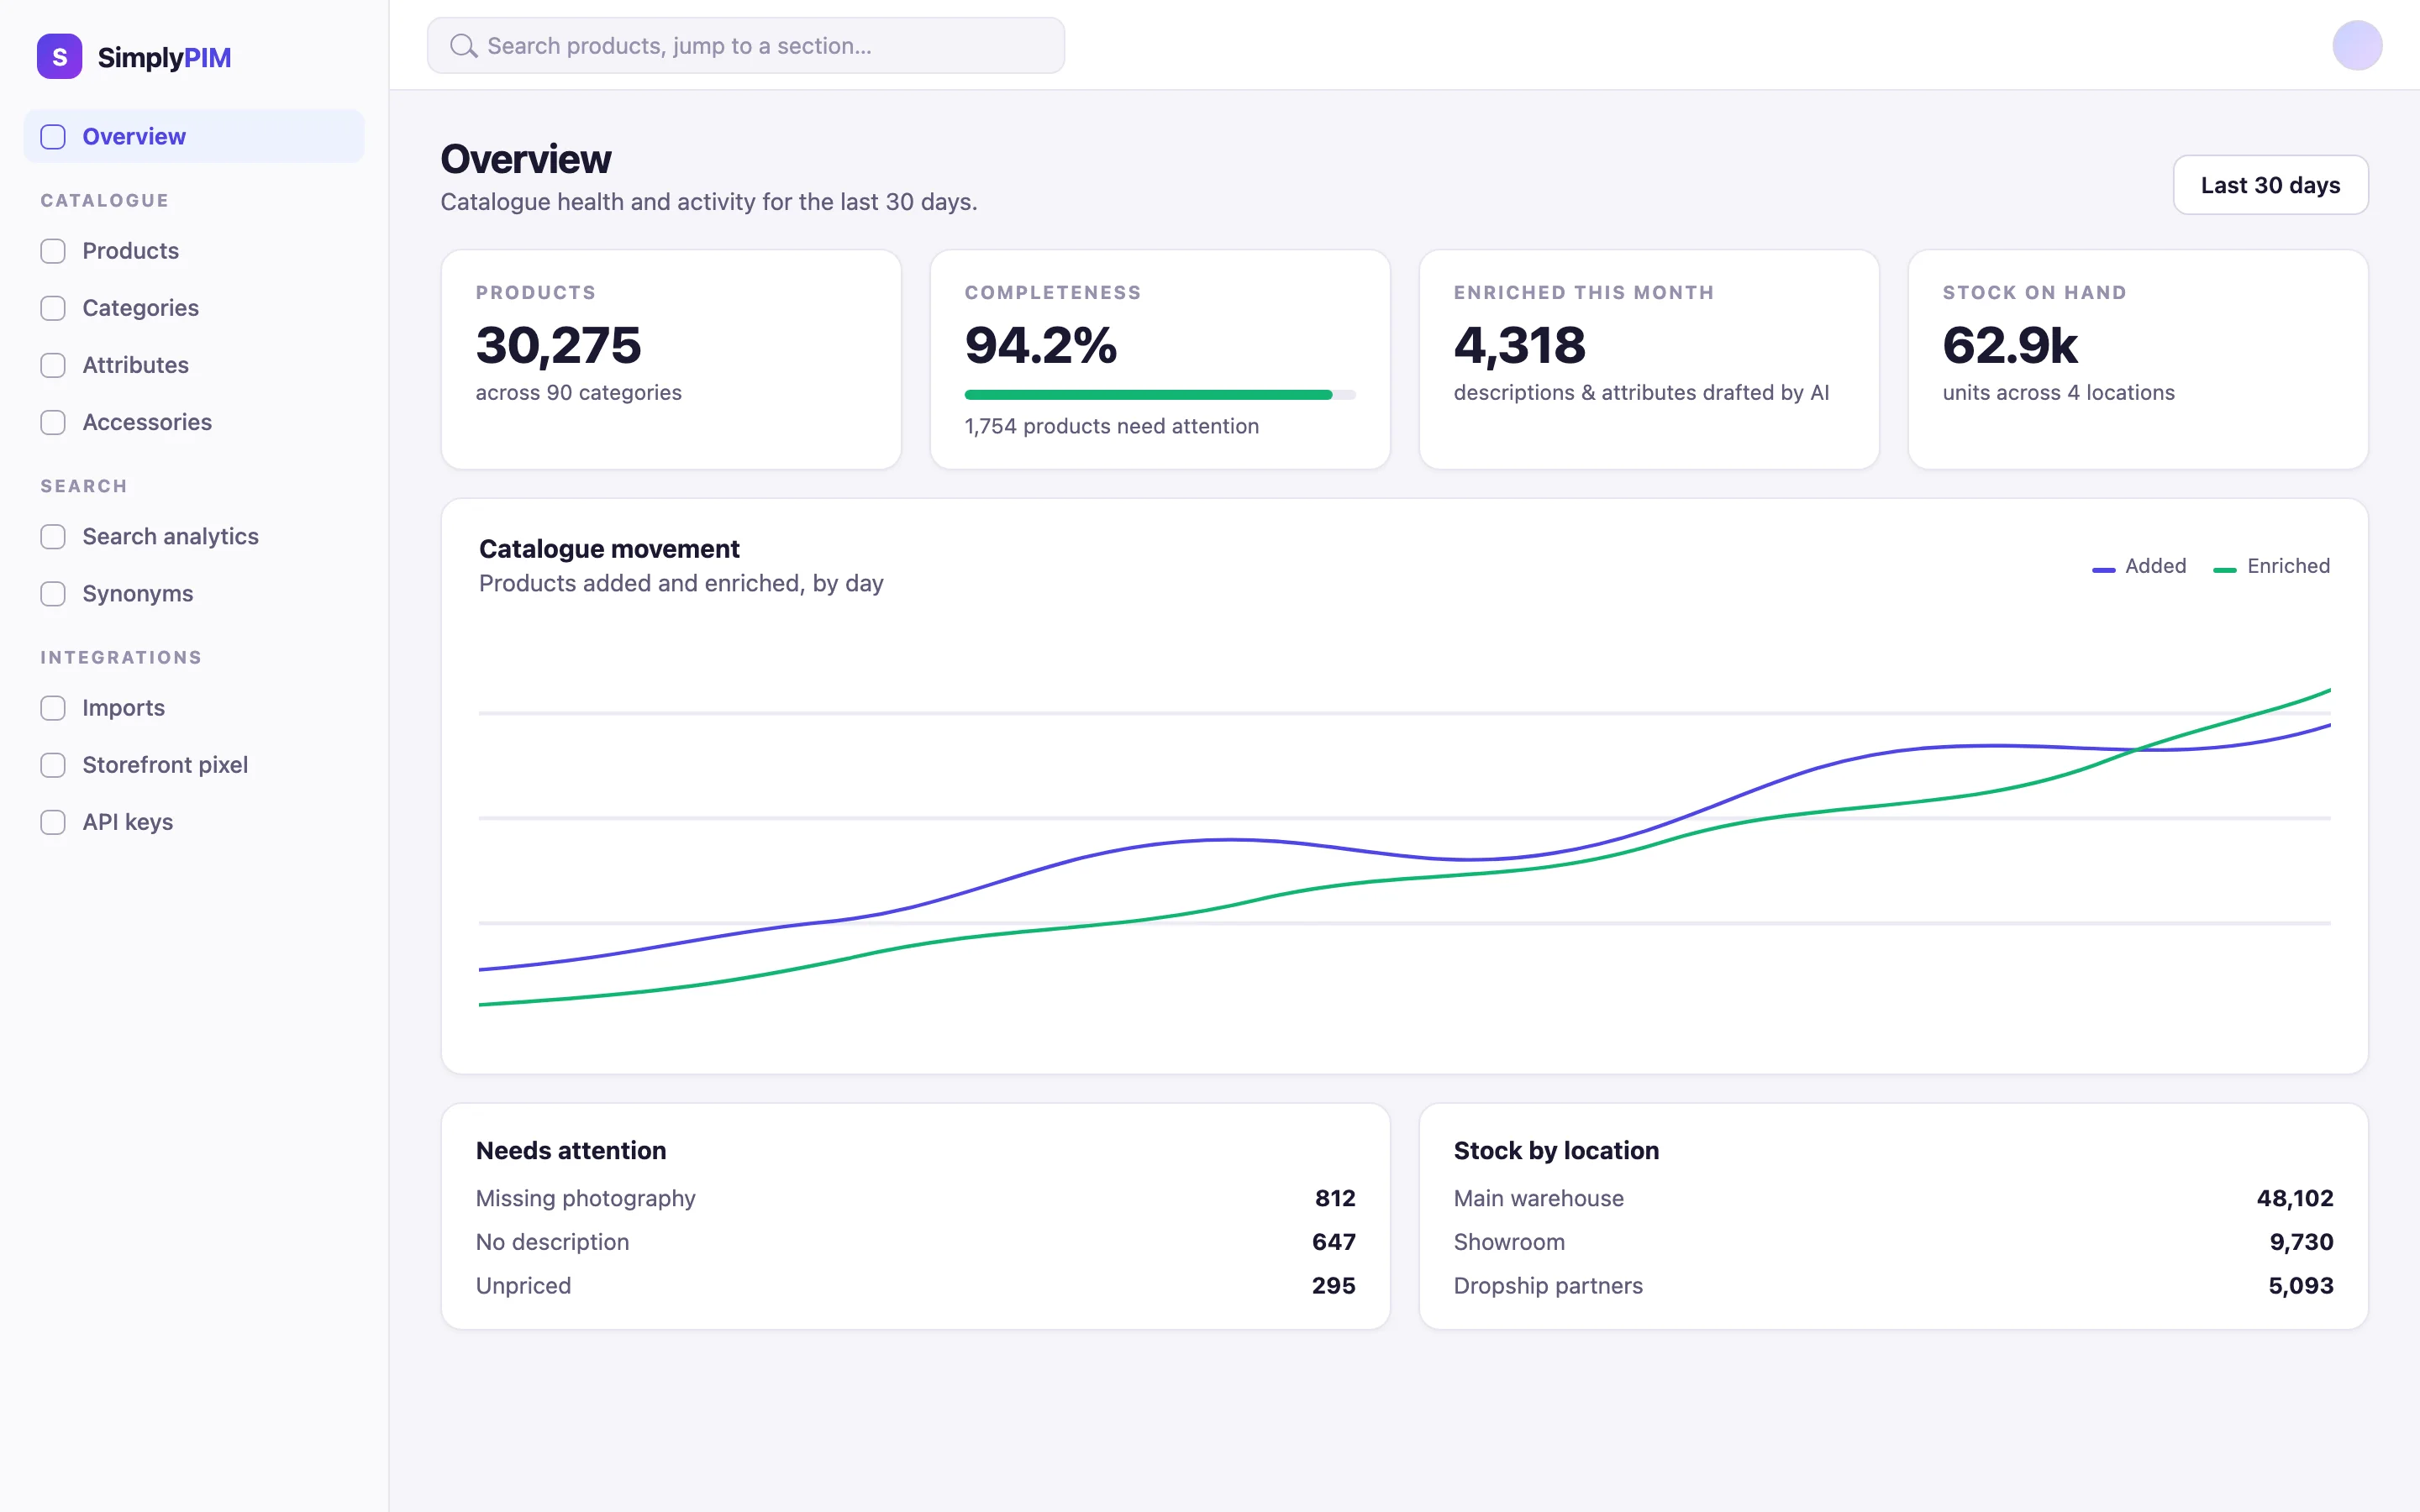The width and height of the screenshot is (2420, 1512).
Task: Click the Storefront pixel sidebar icon
Action: (x=53, y=765)
